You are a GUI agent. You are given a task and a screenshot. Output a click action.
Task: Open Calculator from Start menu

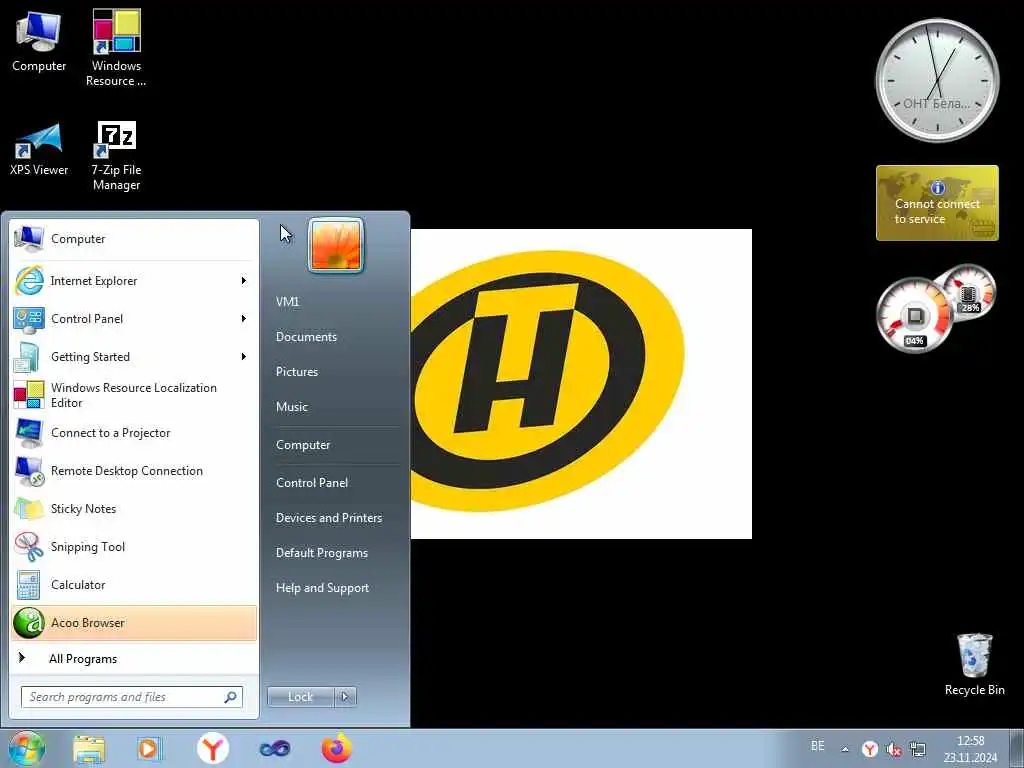(x=134, y=584)
